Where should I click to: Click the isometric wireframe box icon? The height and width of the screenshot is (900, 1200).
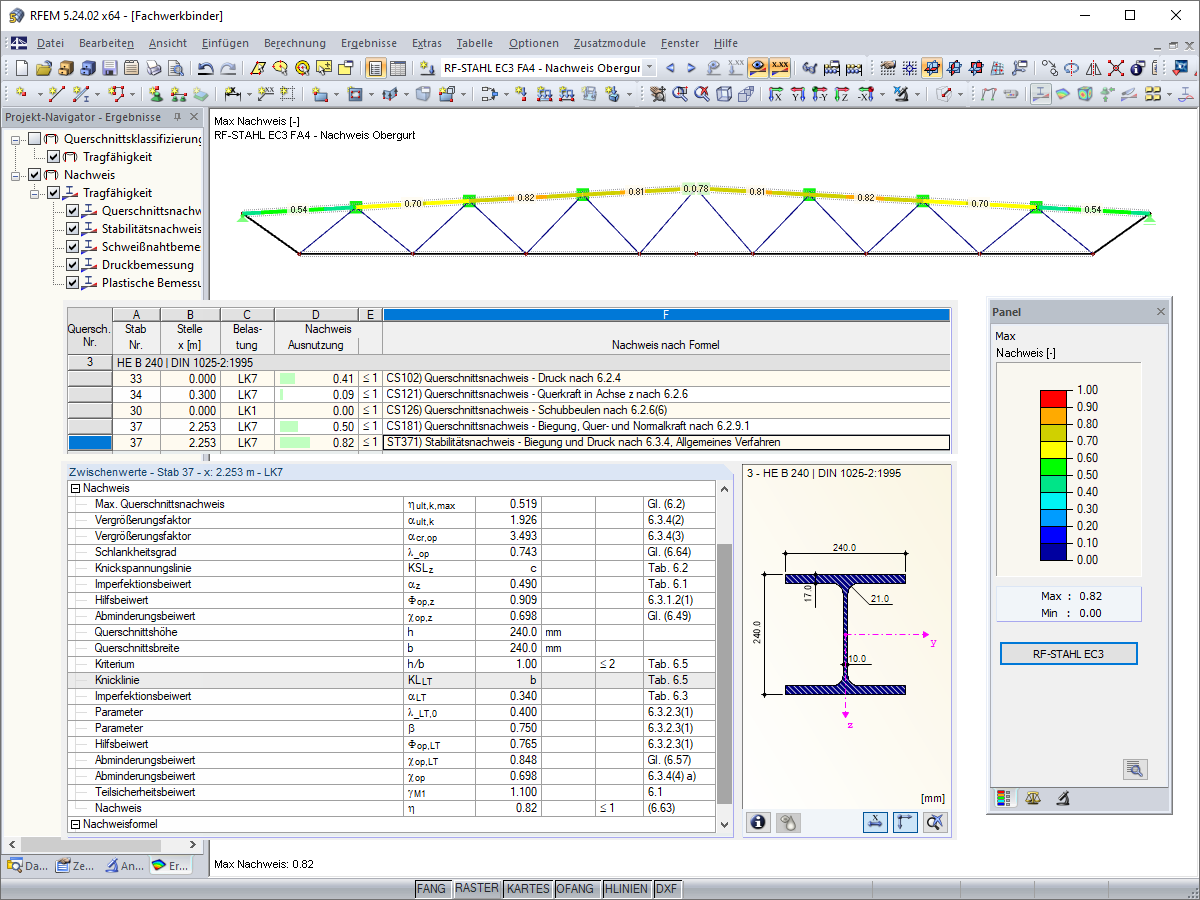click(724, 94)
